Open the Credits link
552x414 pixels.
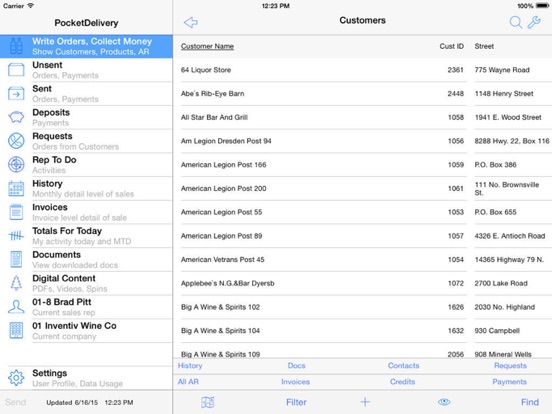402,382
